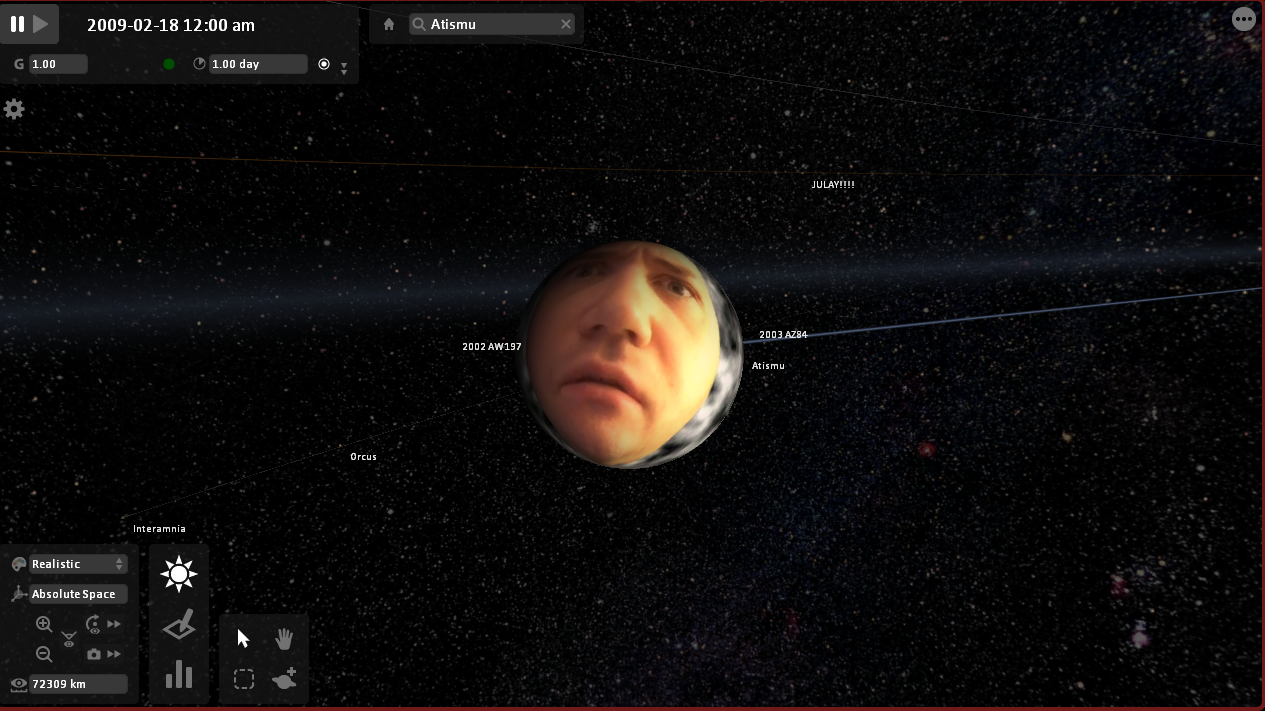This screenshot has height=711, width=1265.
Task: Click the 2002 AW197 label
Action: coord(491,347)
